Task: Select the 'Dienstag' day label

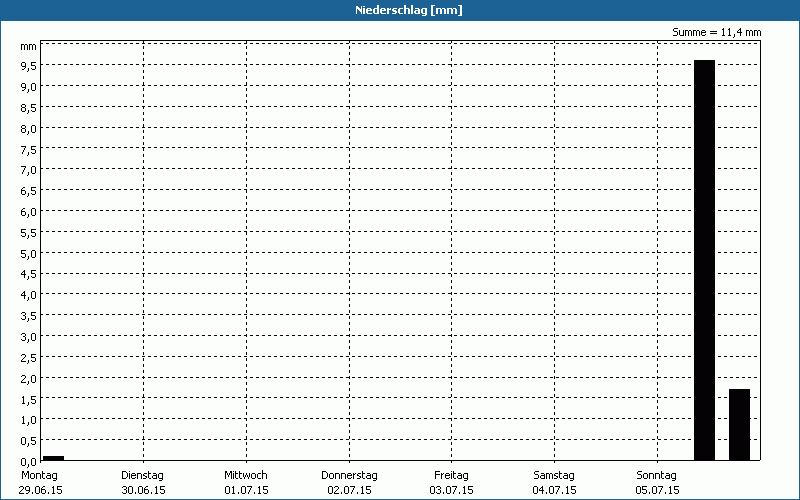Action: click(x=142, y=475)
